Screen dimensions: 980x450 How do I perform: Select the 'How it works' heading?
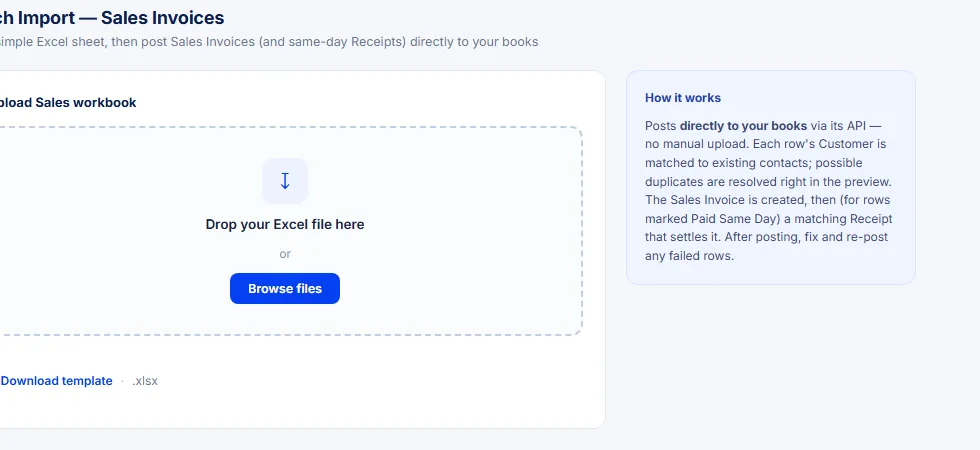(x=682, y=98)
